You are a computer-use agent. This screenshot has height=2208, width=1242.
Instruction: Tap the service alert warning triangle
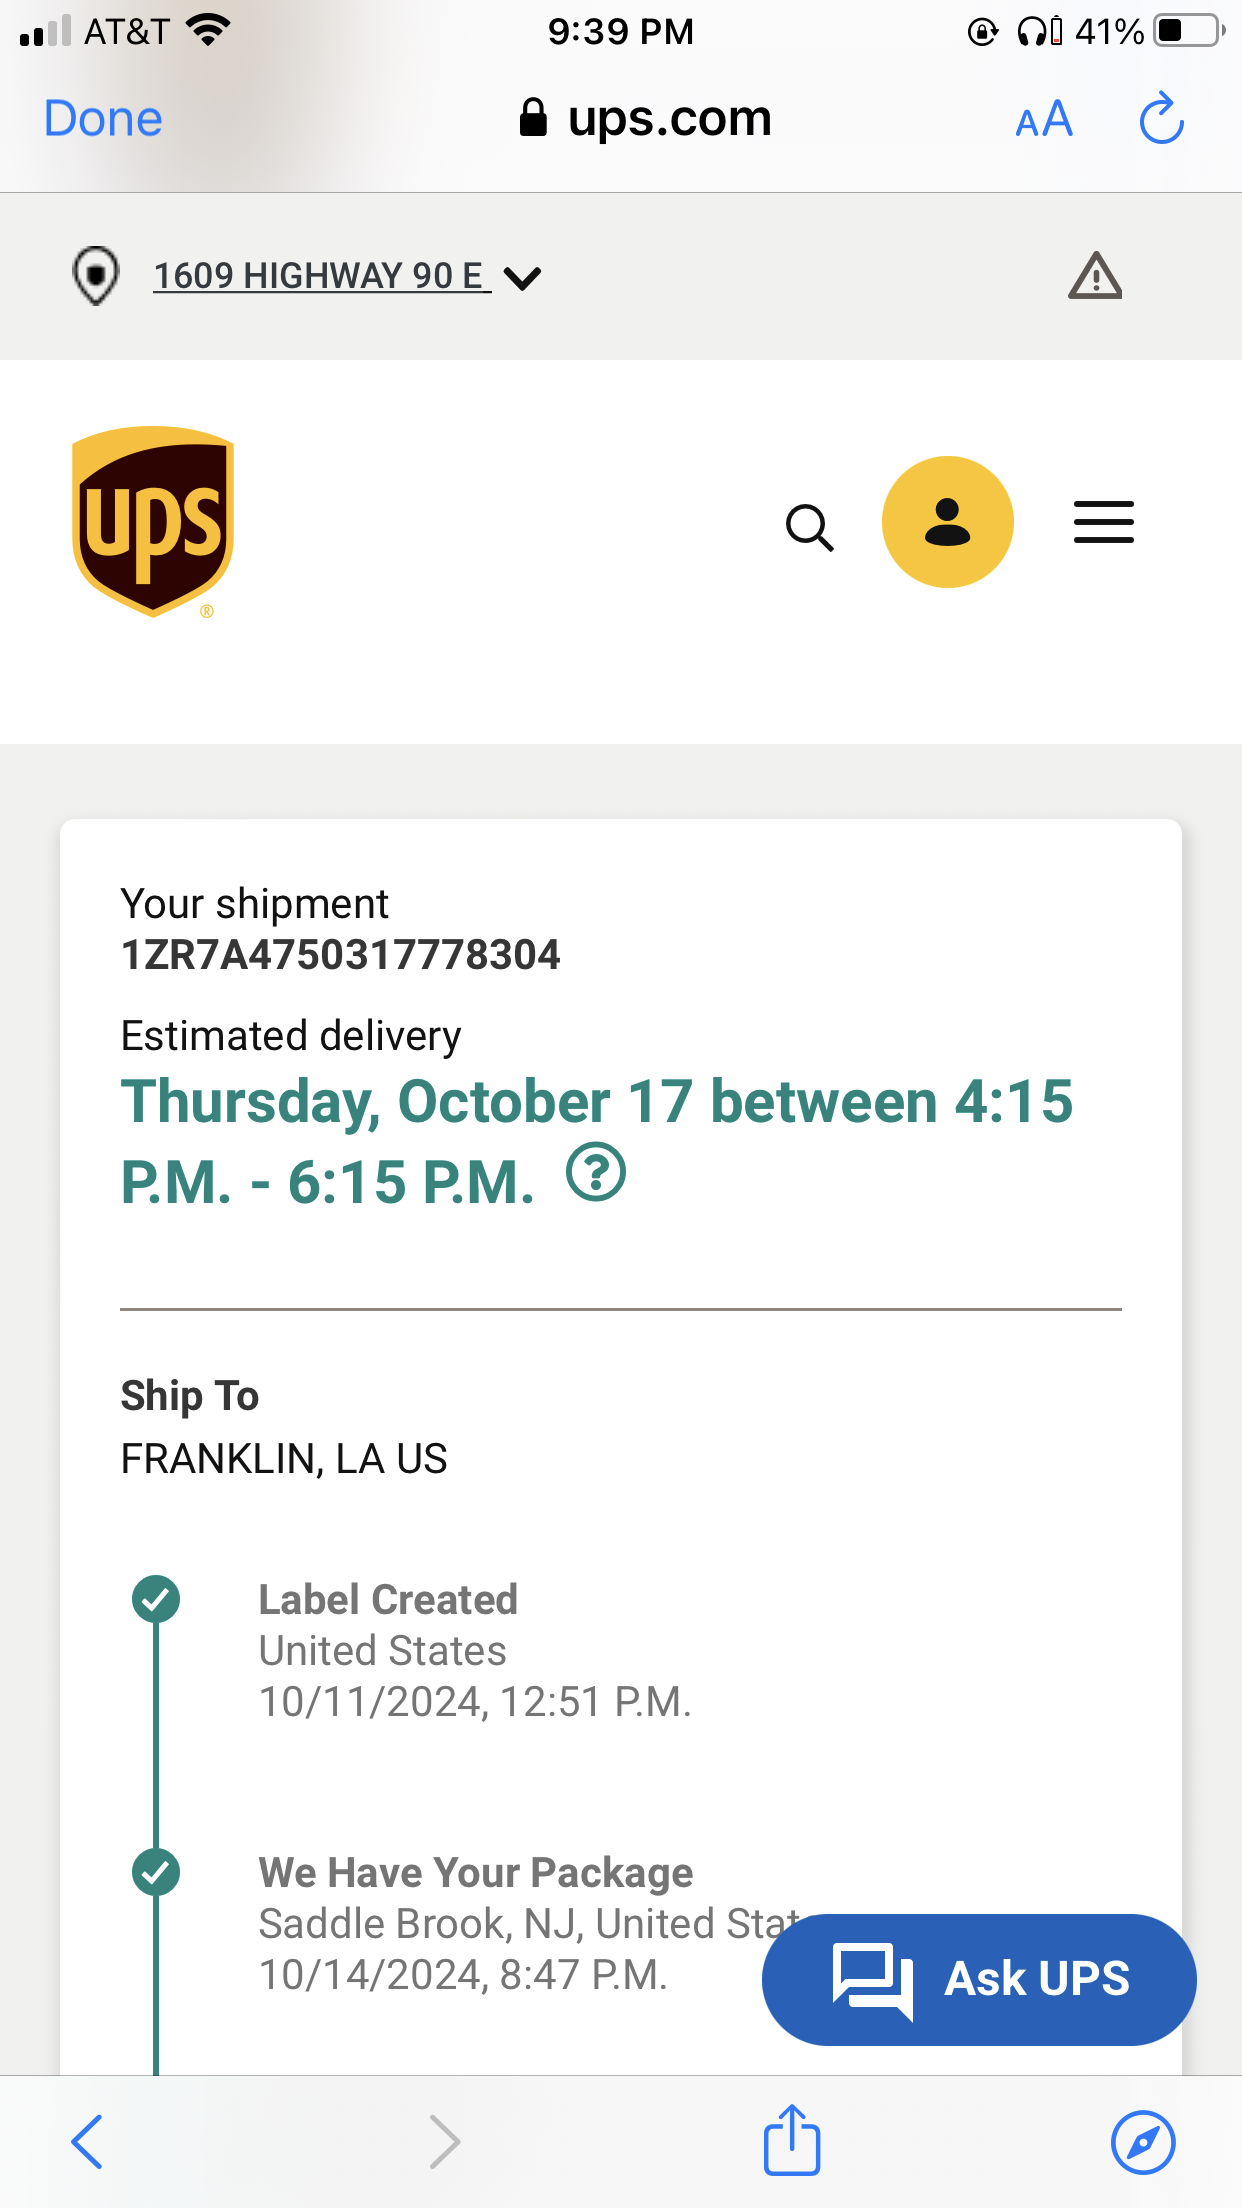(x=1095, y=276)
